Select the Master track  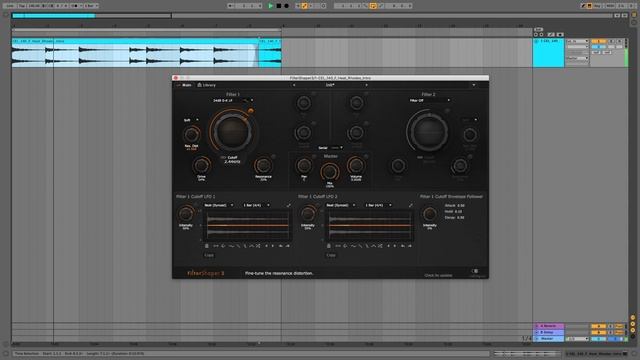(549, 338)
